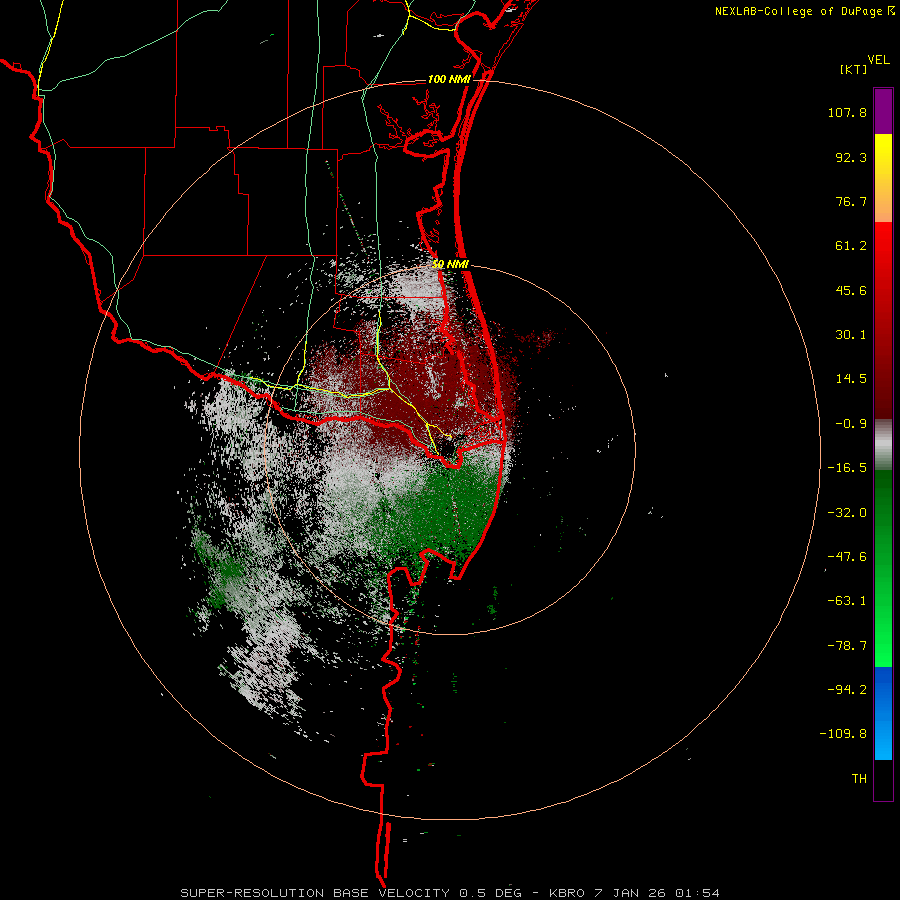
Task: Click the blue segment of the color bar
Action: click(x=883, y=713)
